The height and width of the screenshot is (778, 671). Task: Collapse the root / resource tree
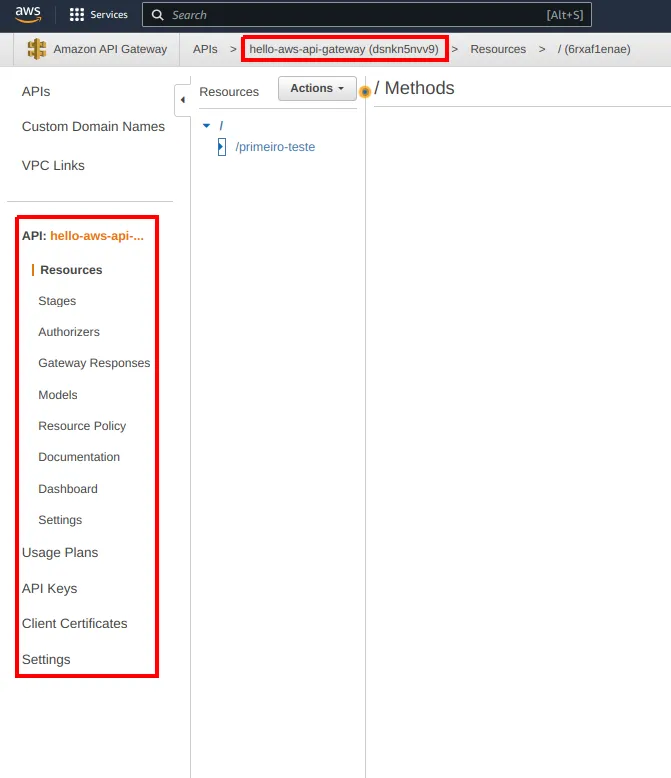(x=206, y=126)
